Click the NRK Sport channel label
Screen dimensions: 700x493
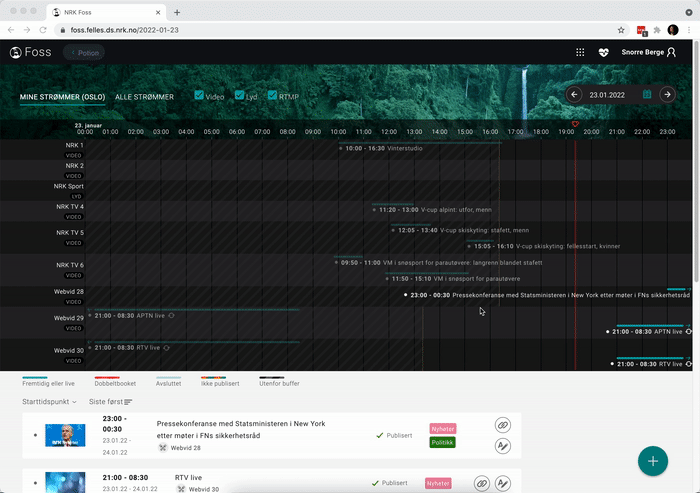pos(68,186)
